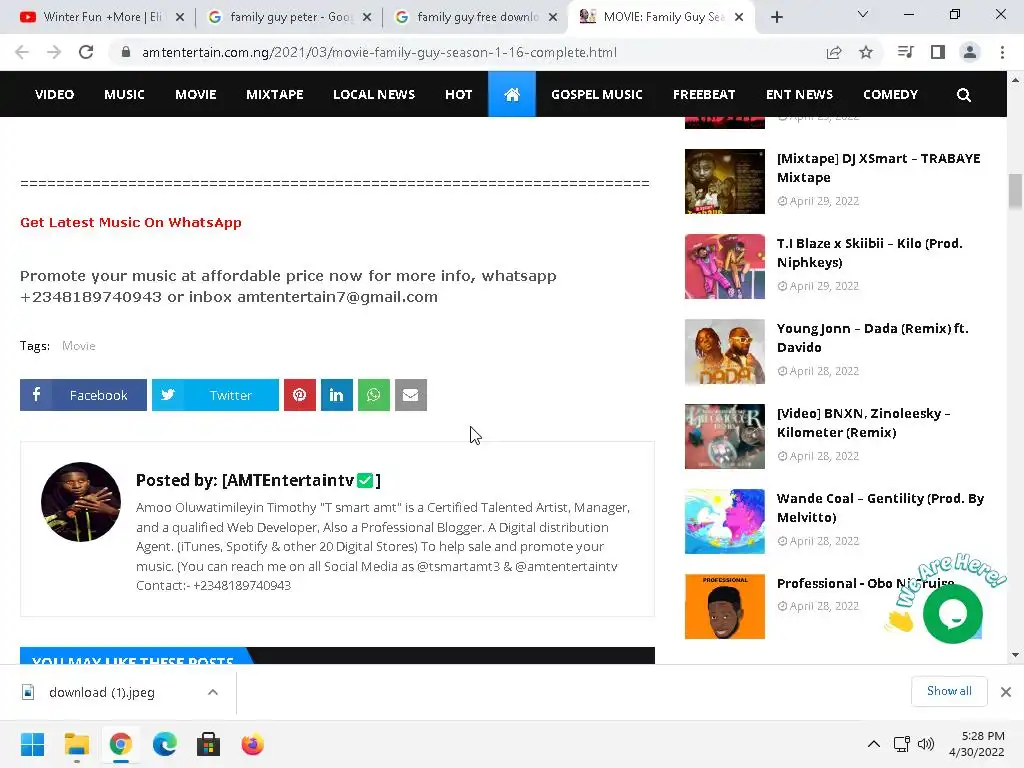Open the FREEBEAT menu item
The height and width of the screenshot is (768, 1024).
point(704,95)
